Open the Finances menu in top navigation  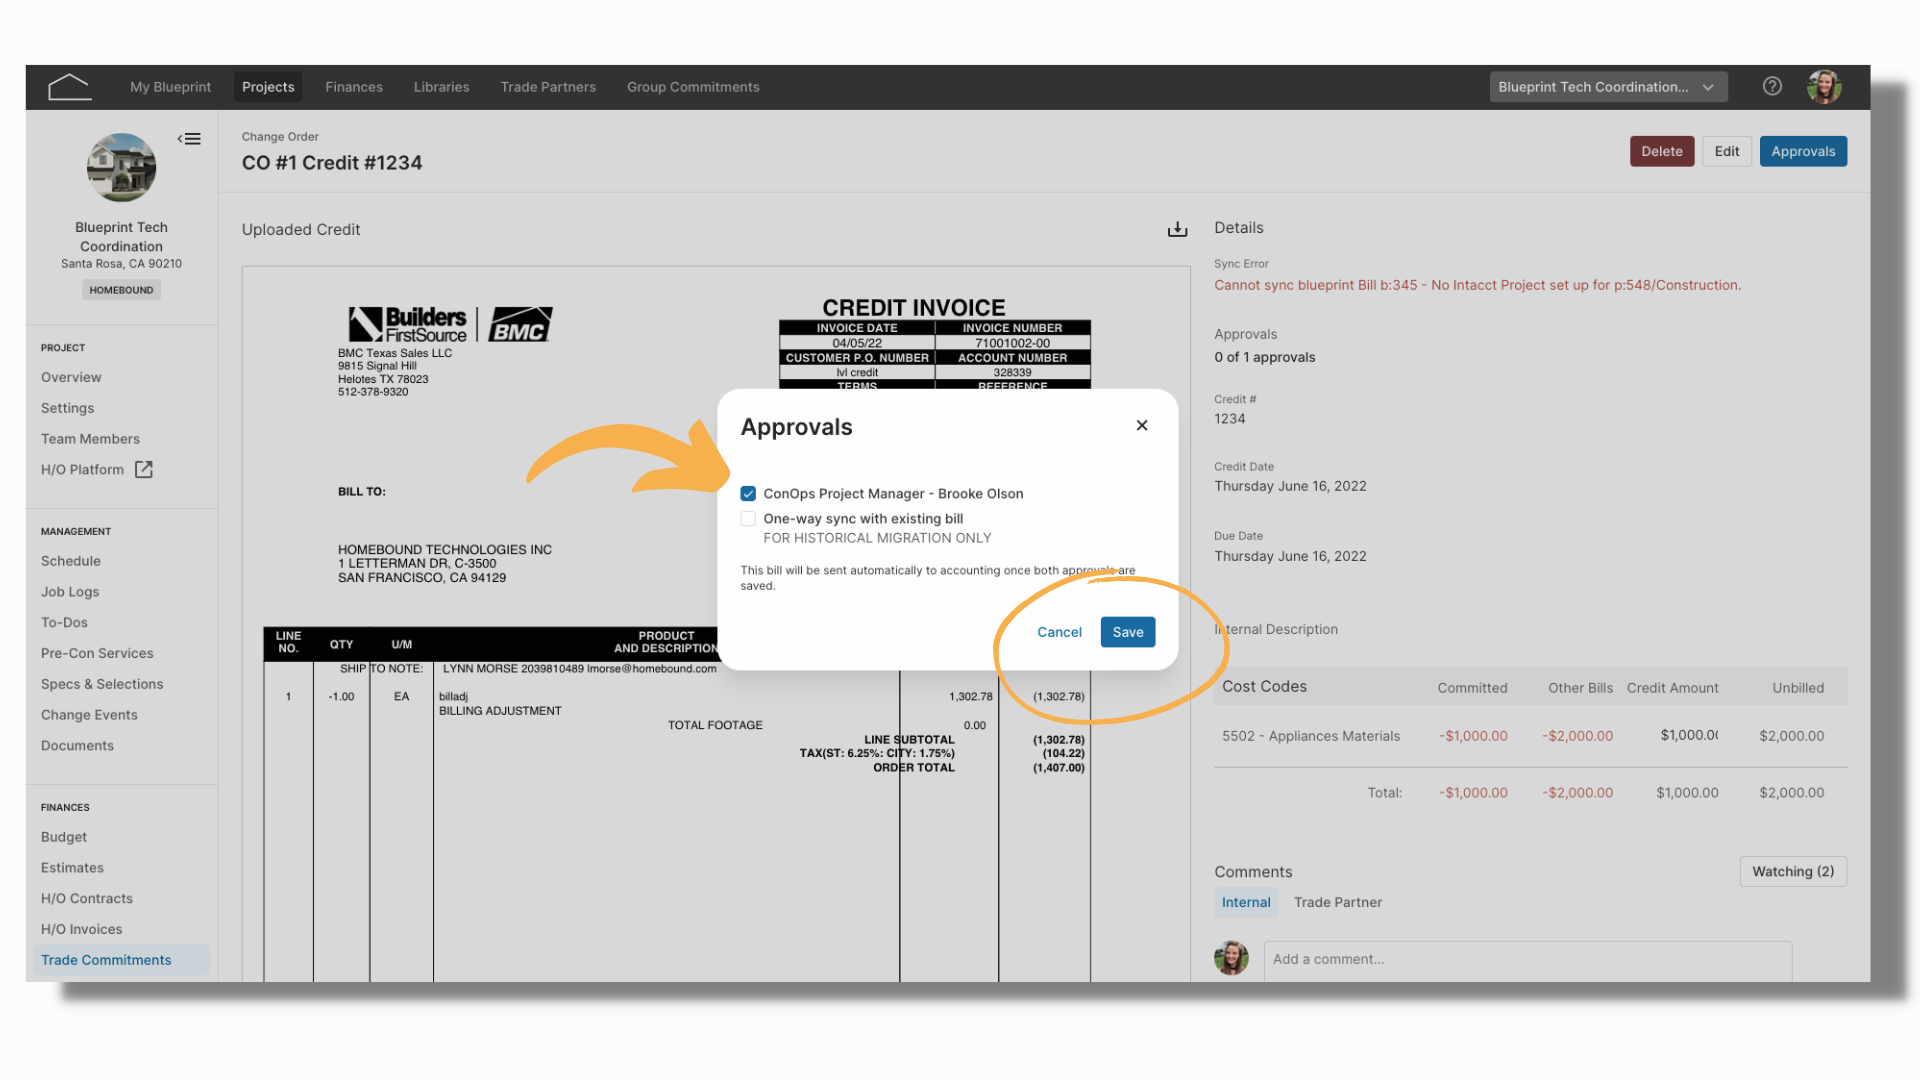click(x=354, y=87)
